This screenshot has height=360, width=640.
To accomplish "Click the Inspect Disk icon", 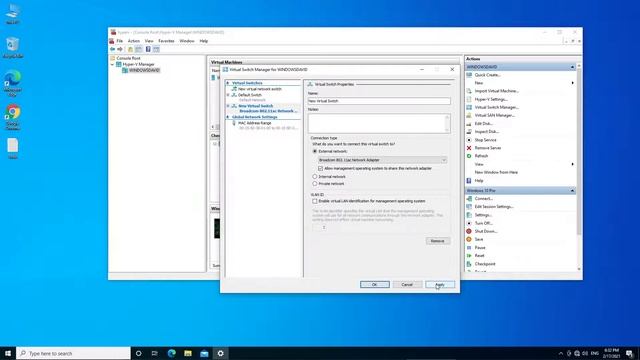I will 469,132.
